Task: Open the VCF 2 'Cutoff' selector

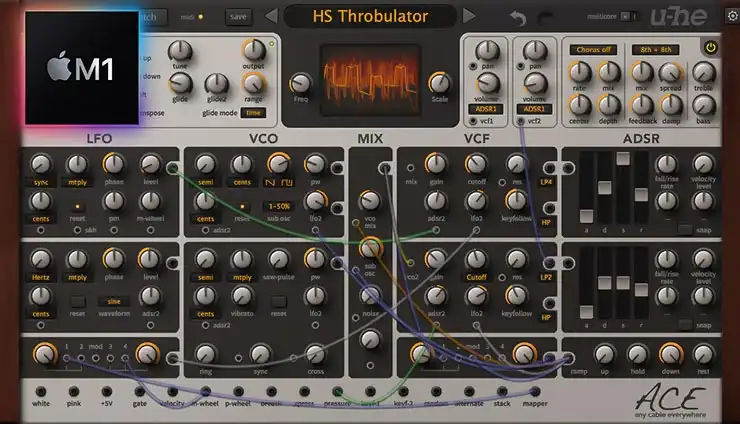Action: (x=476, y=277)
